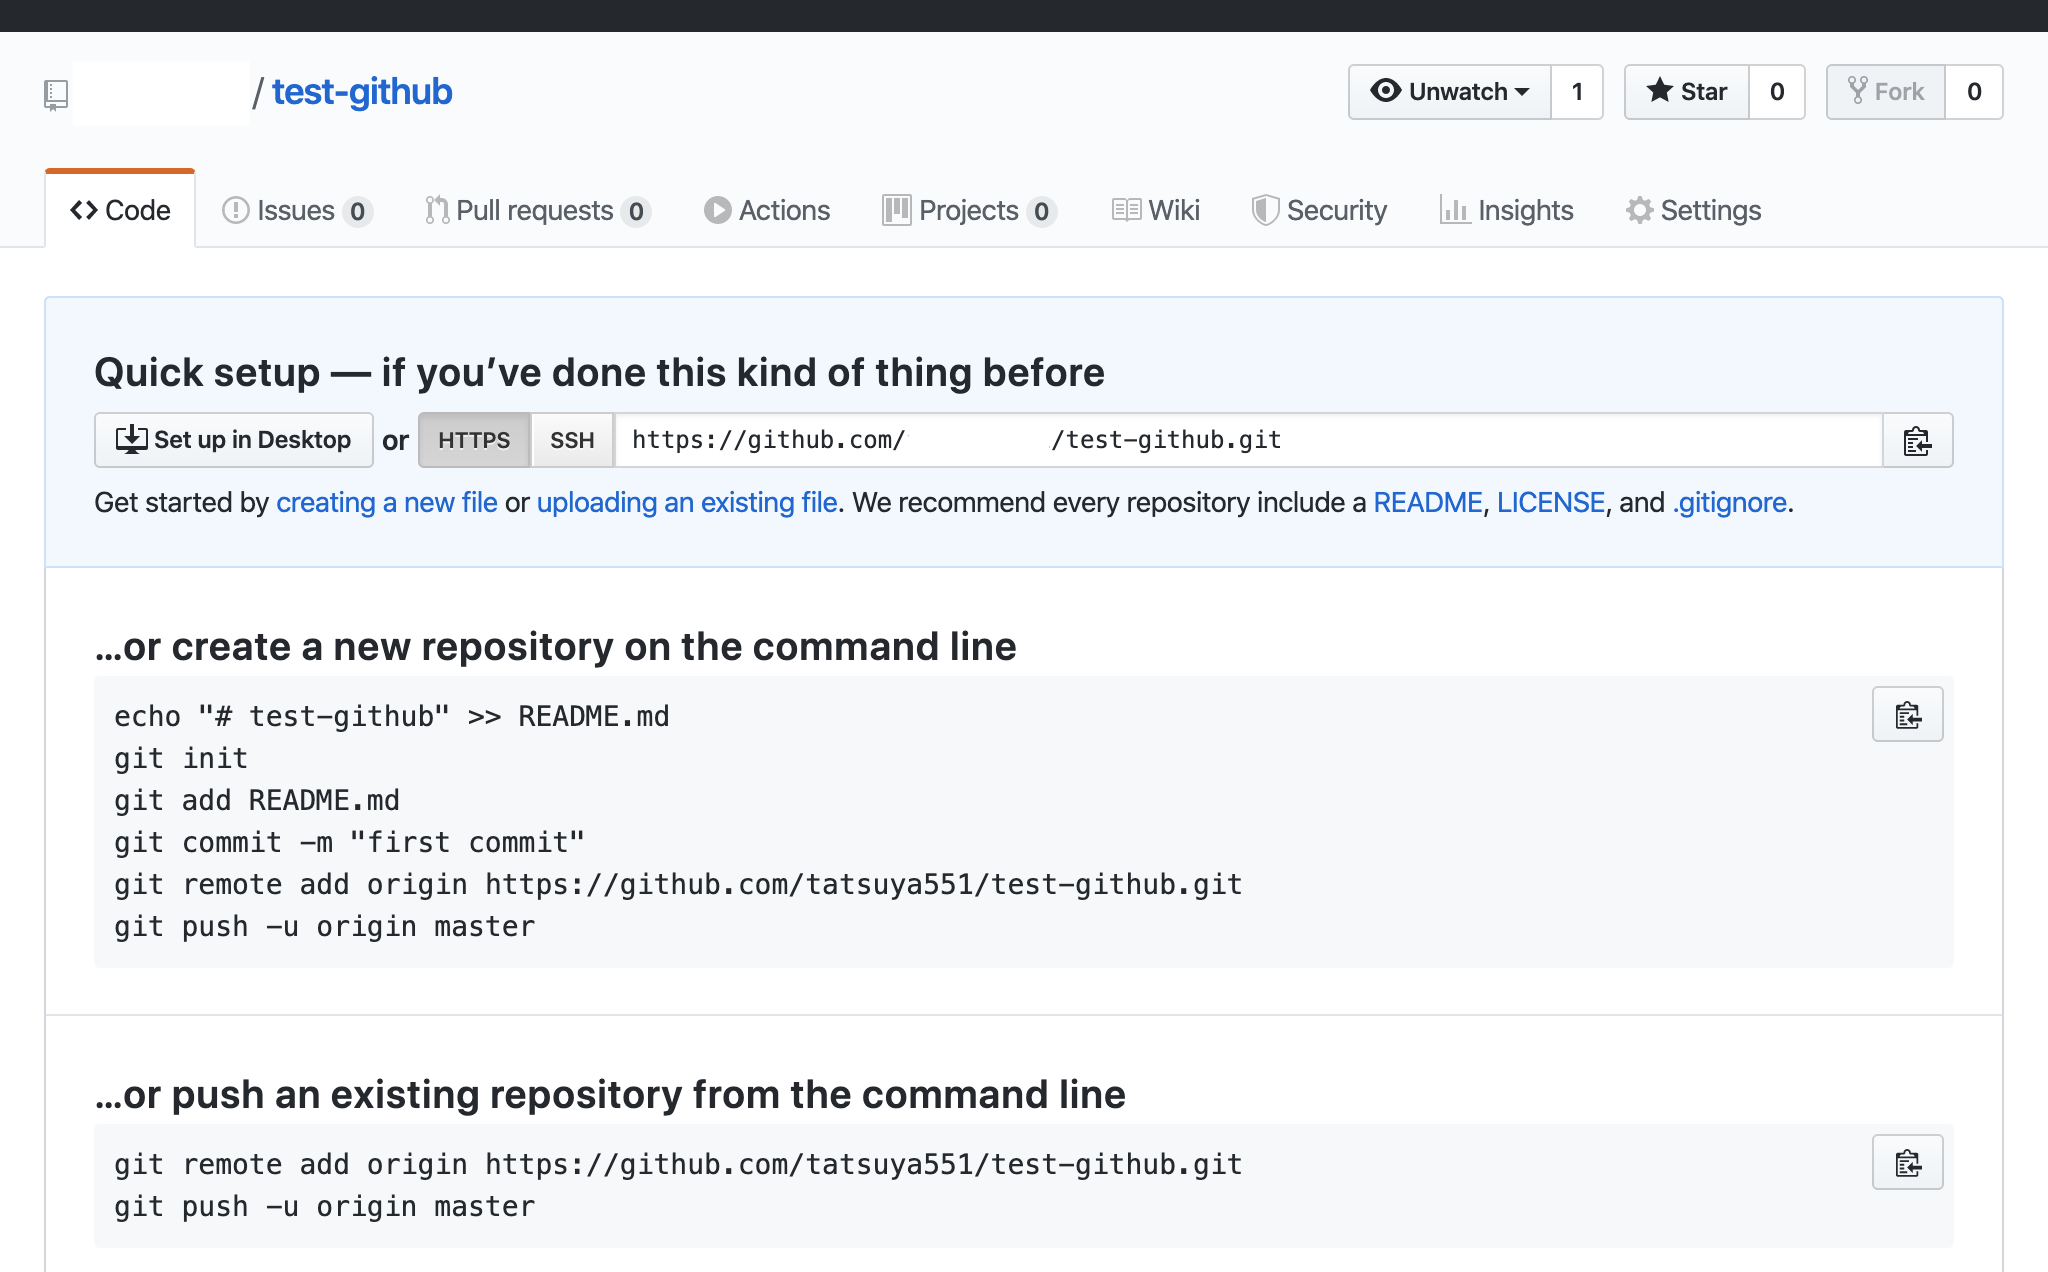Click the Star button
The image size is (2048, 1272).
1687,92
